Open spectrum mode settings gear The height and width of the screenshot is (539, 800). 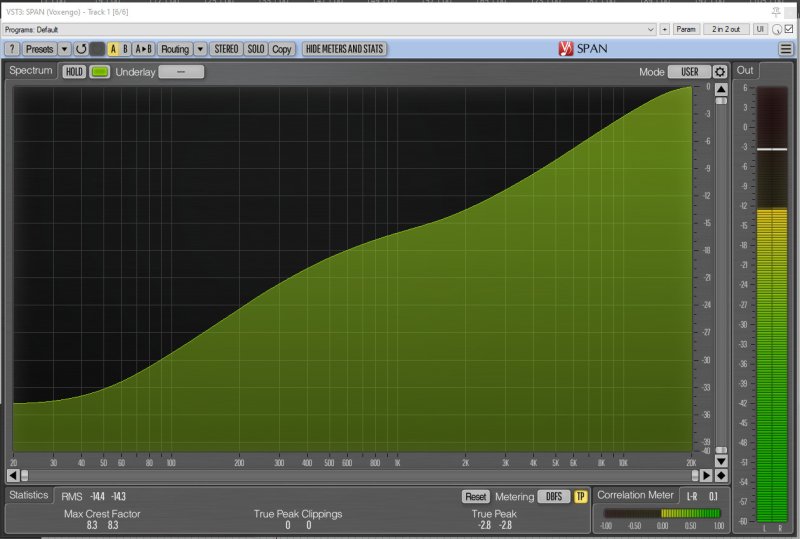(720, 72)
